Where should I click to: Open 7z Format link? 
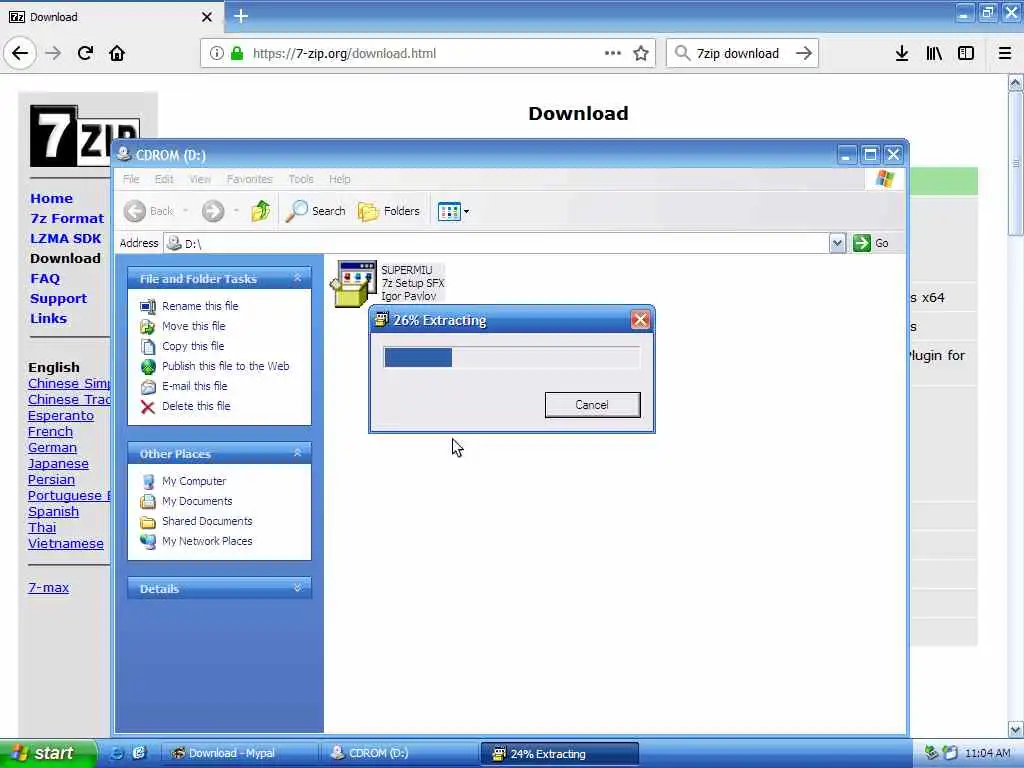pos(67,219)
